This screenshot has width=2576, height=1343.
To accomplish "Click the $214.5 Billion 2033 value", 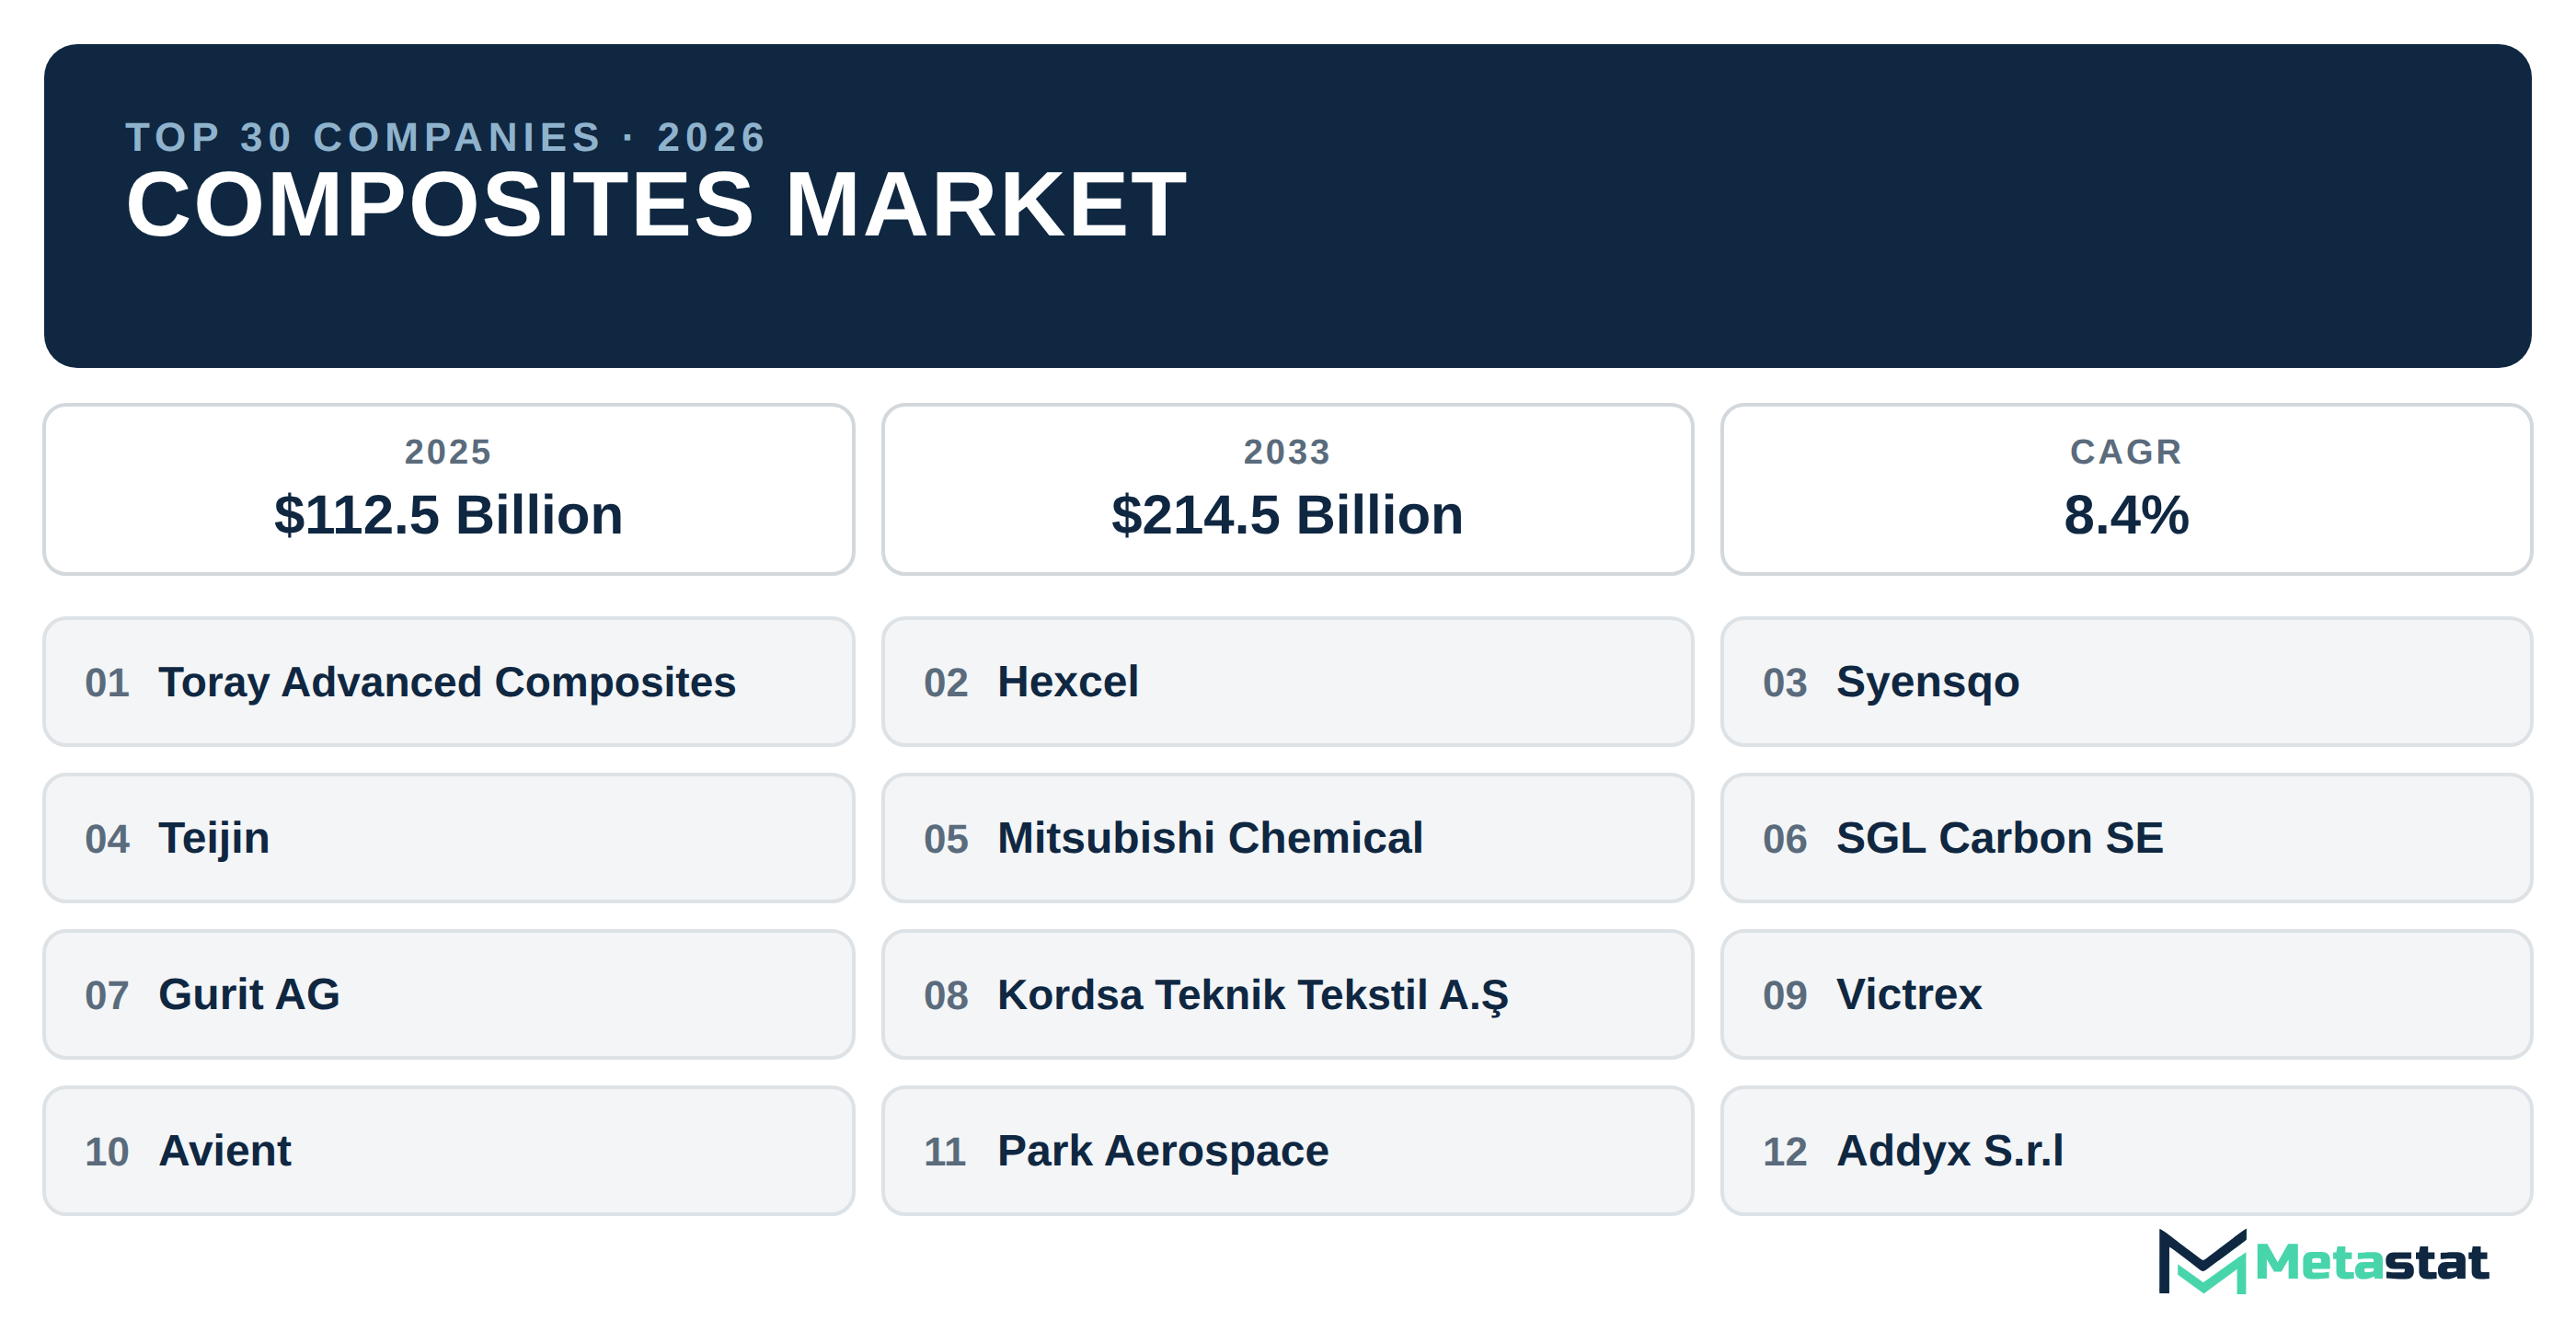I will point(1287,515).
